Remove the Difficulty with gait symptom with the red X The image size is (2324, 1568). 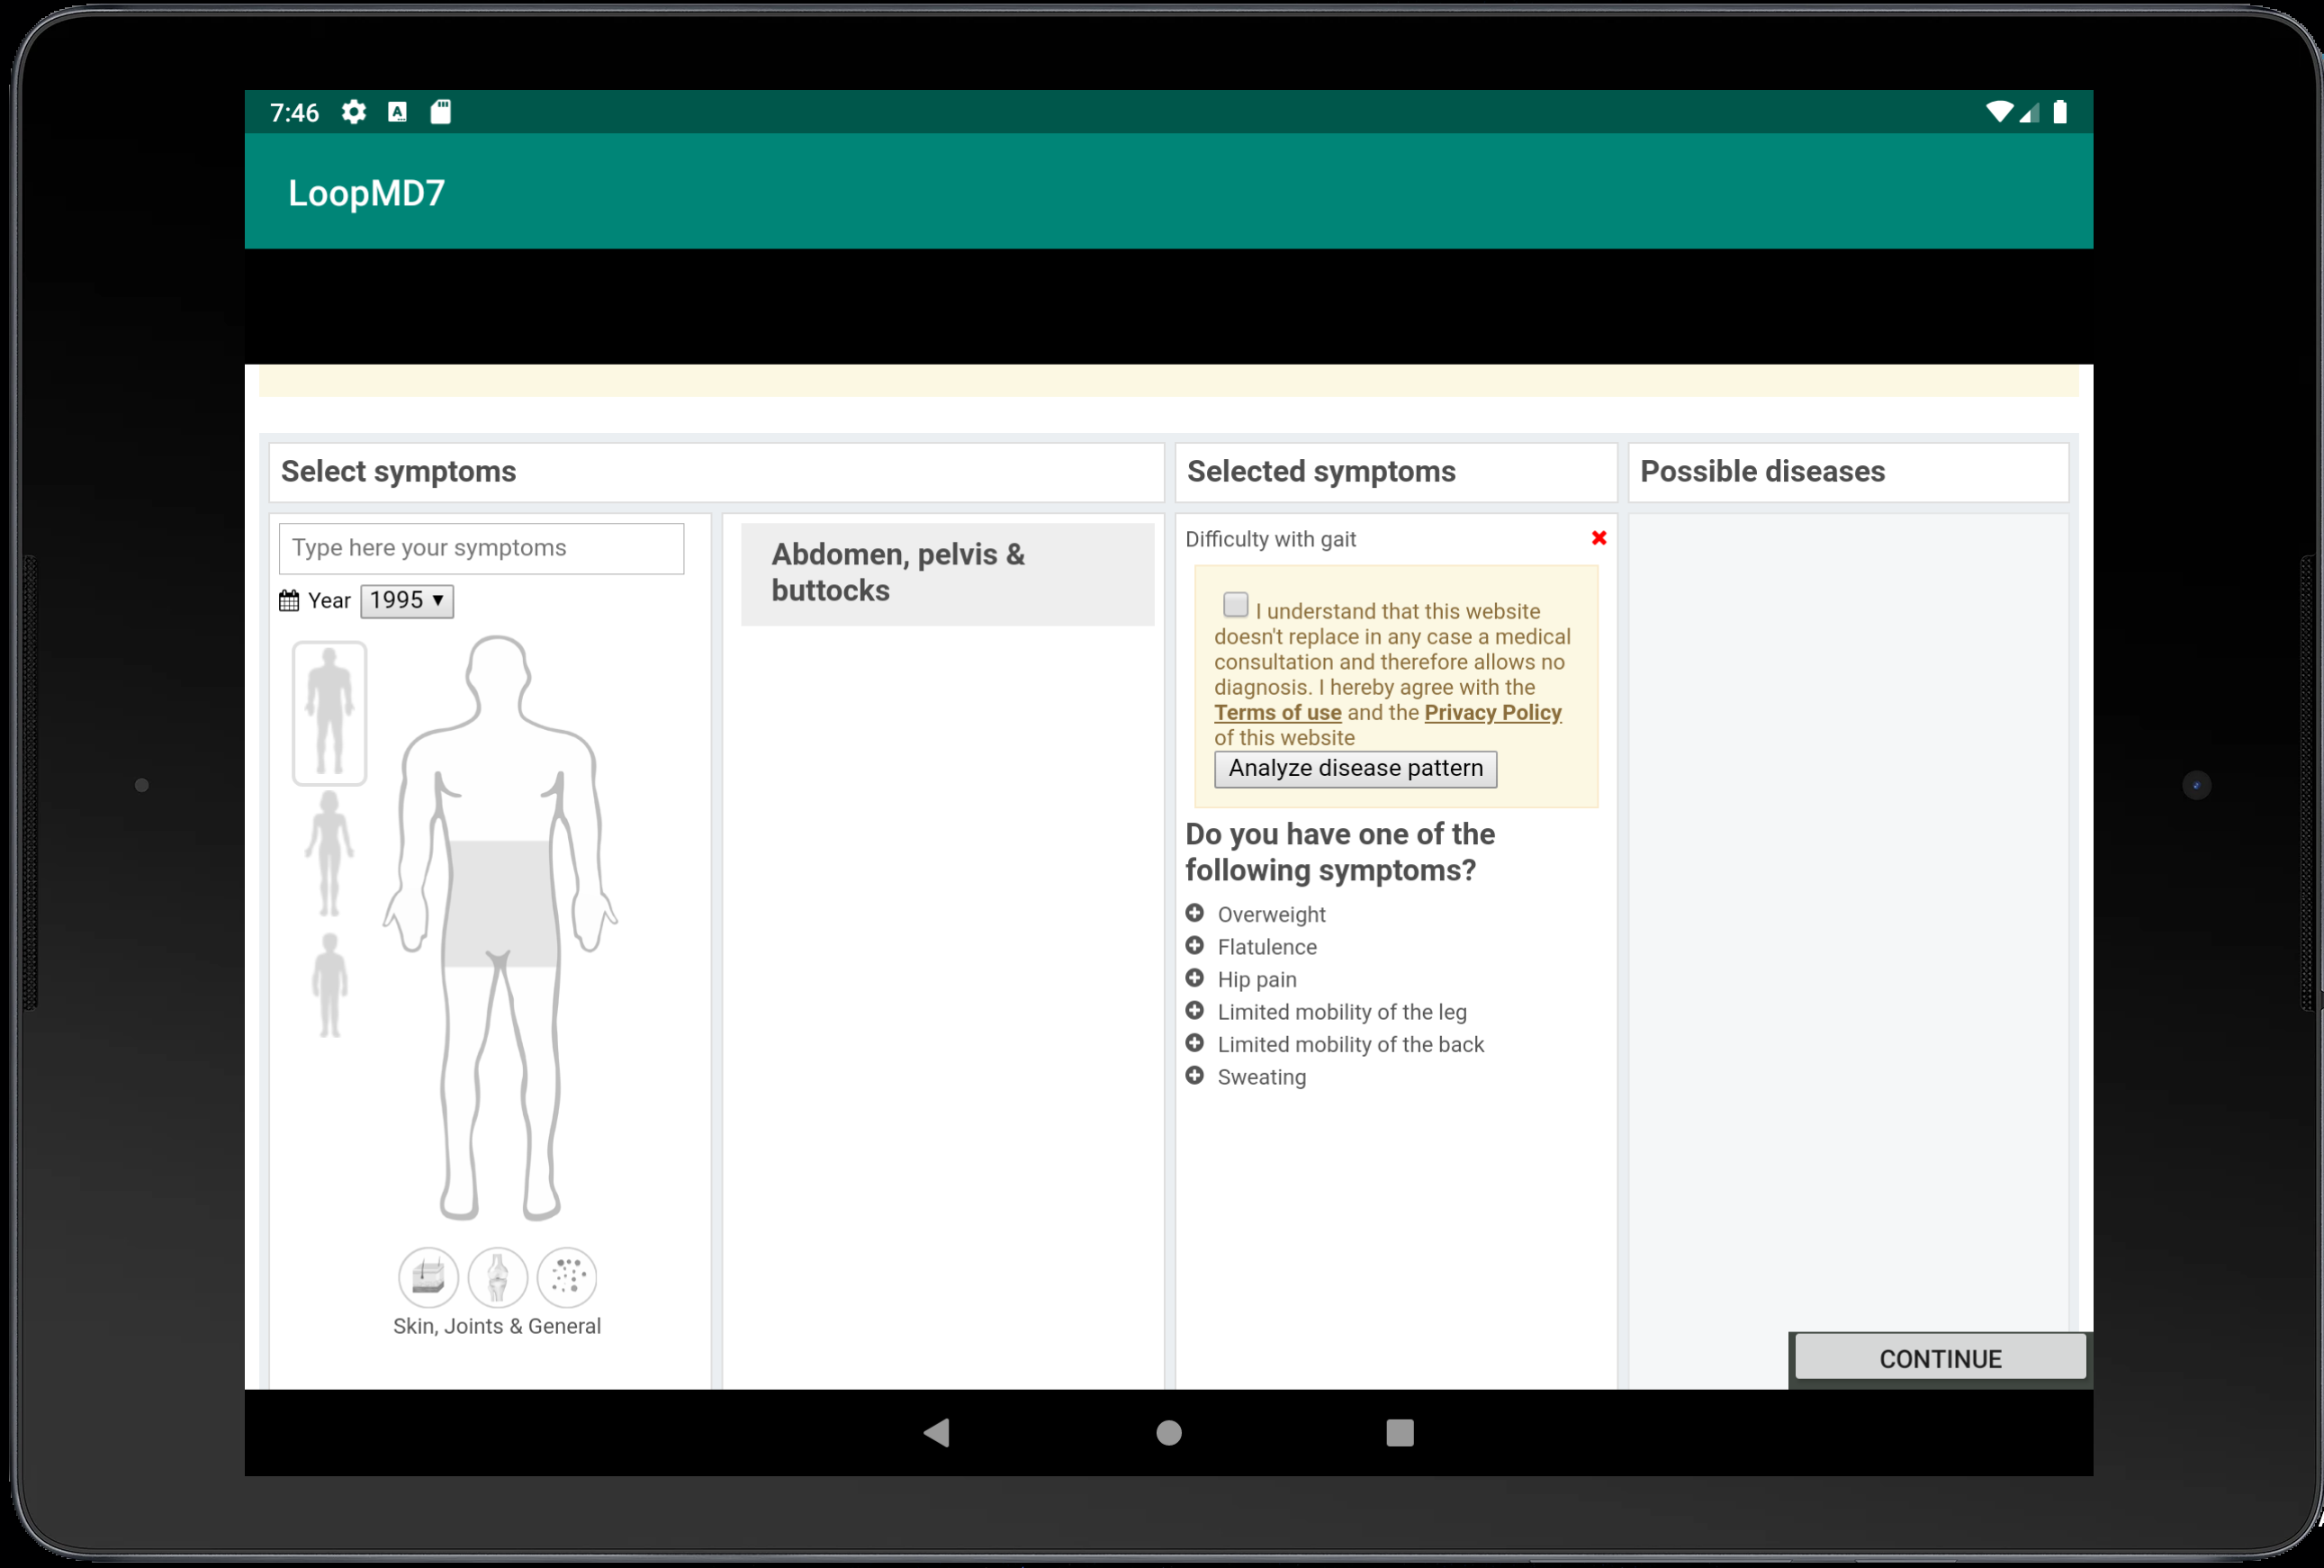click(x=1598, y=538)
